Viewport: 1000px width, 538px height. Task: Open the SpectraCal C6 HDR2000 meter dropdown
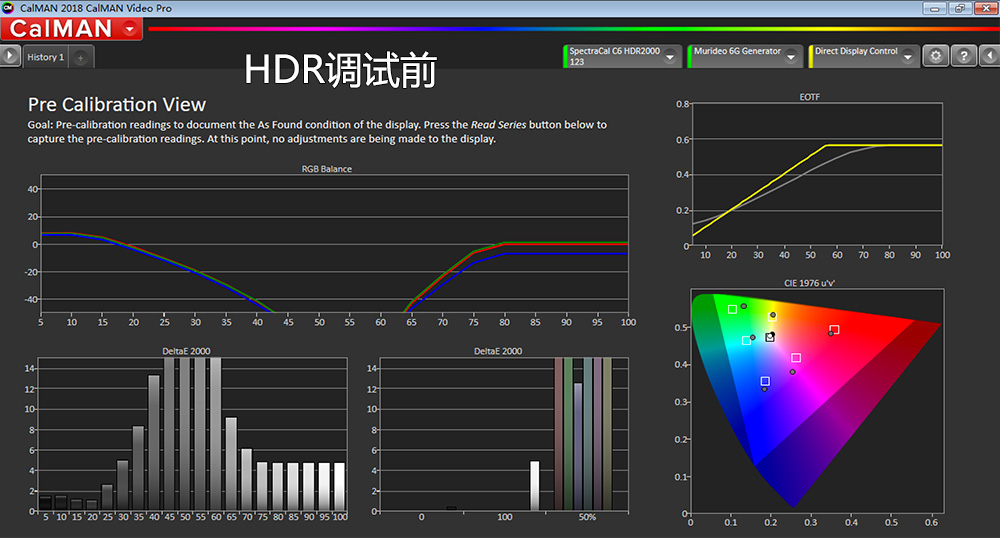pos(670,57)
